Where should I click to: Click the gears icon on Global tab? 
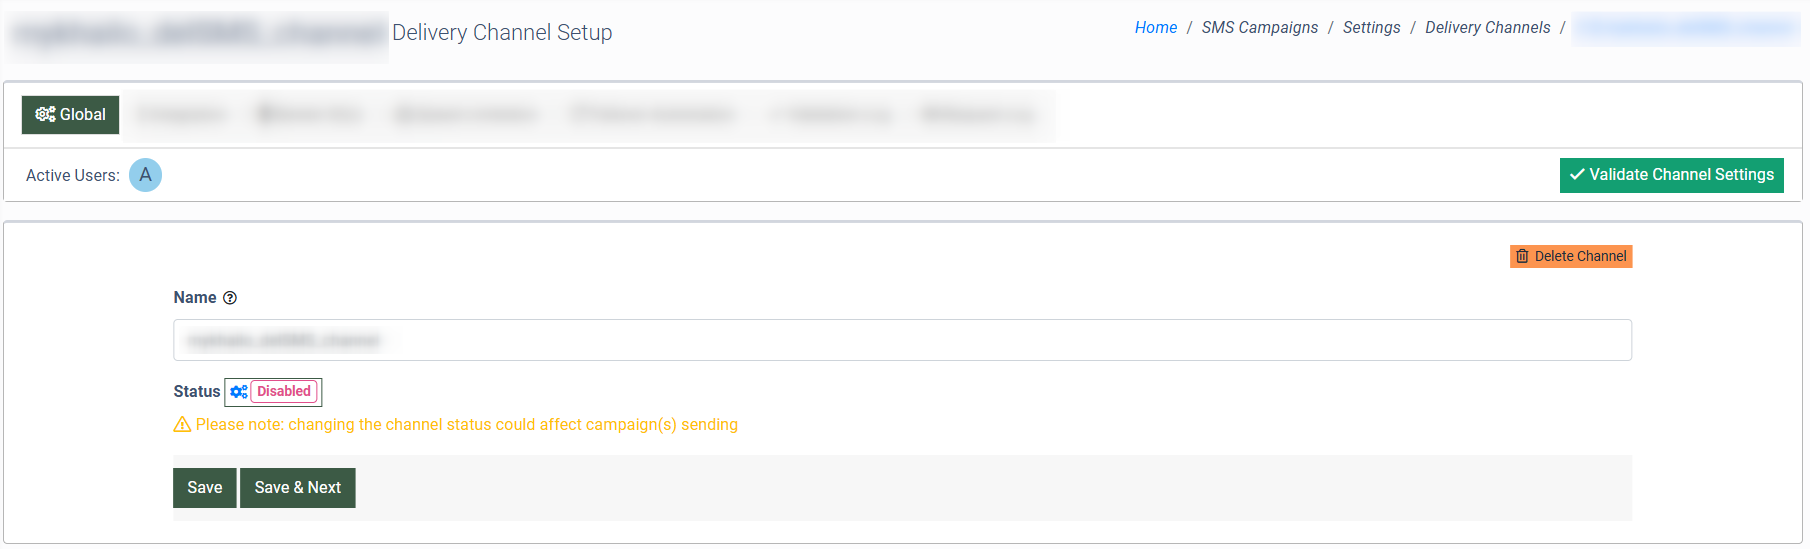[45, 115]
